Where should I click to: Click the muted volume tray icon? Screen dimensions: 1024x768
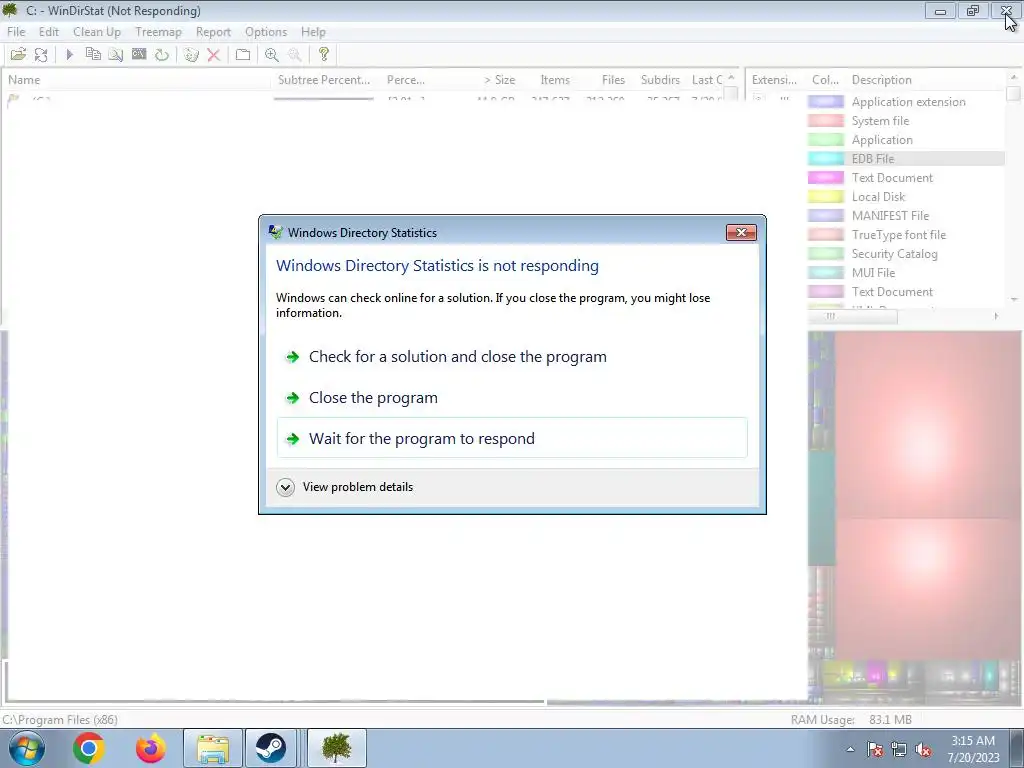[x=923, y=750]
